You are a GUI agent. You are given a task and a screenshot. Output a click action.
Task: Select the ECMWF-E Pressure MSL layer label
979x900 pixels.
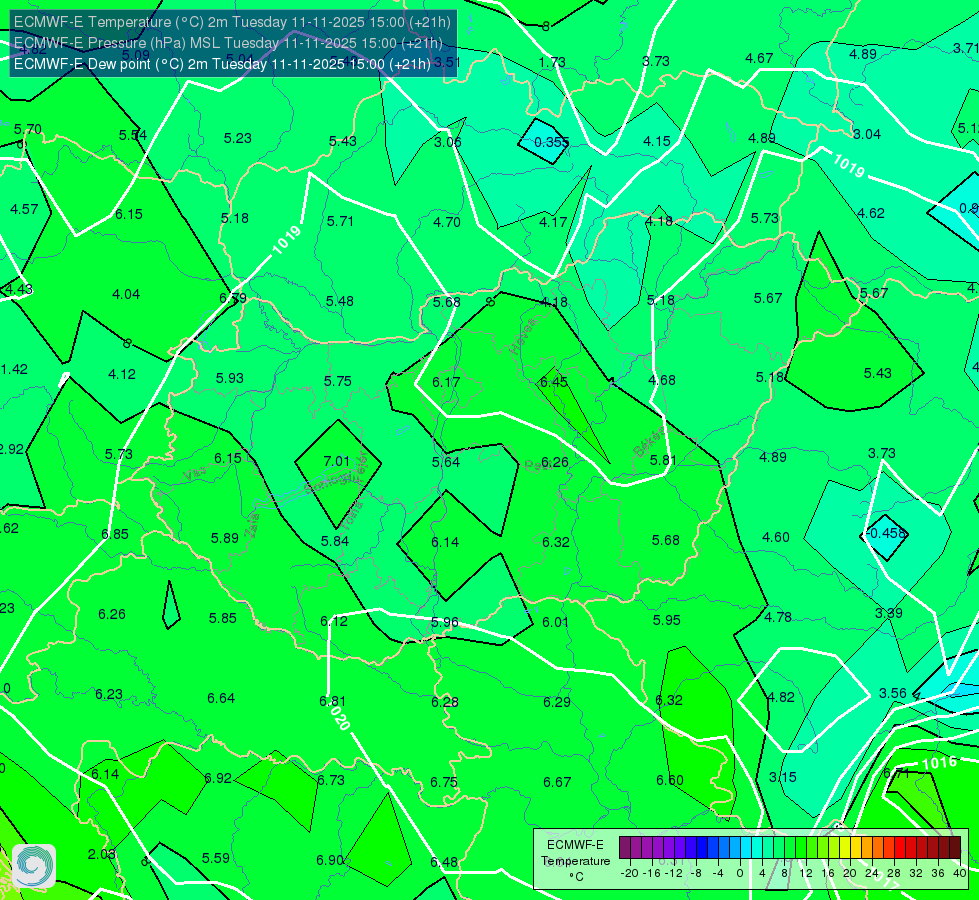pyautogui.click(x=228, y=43)
